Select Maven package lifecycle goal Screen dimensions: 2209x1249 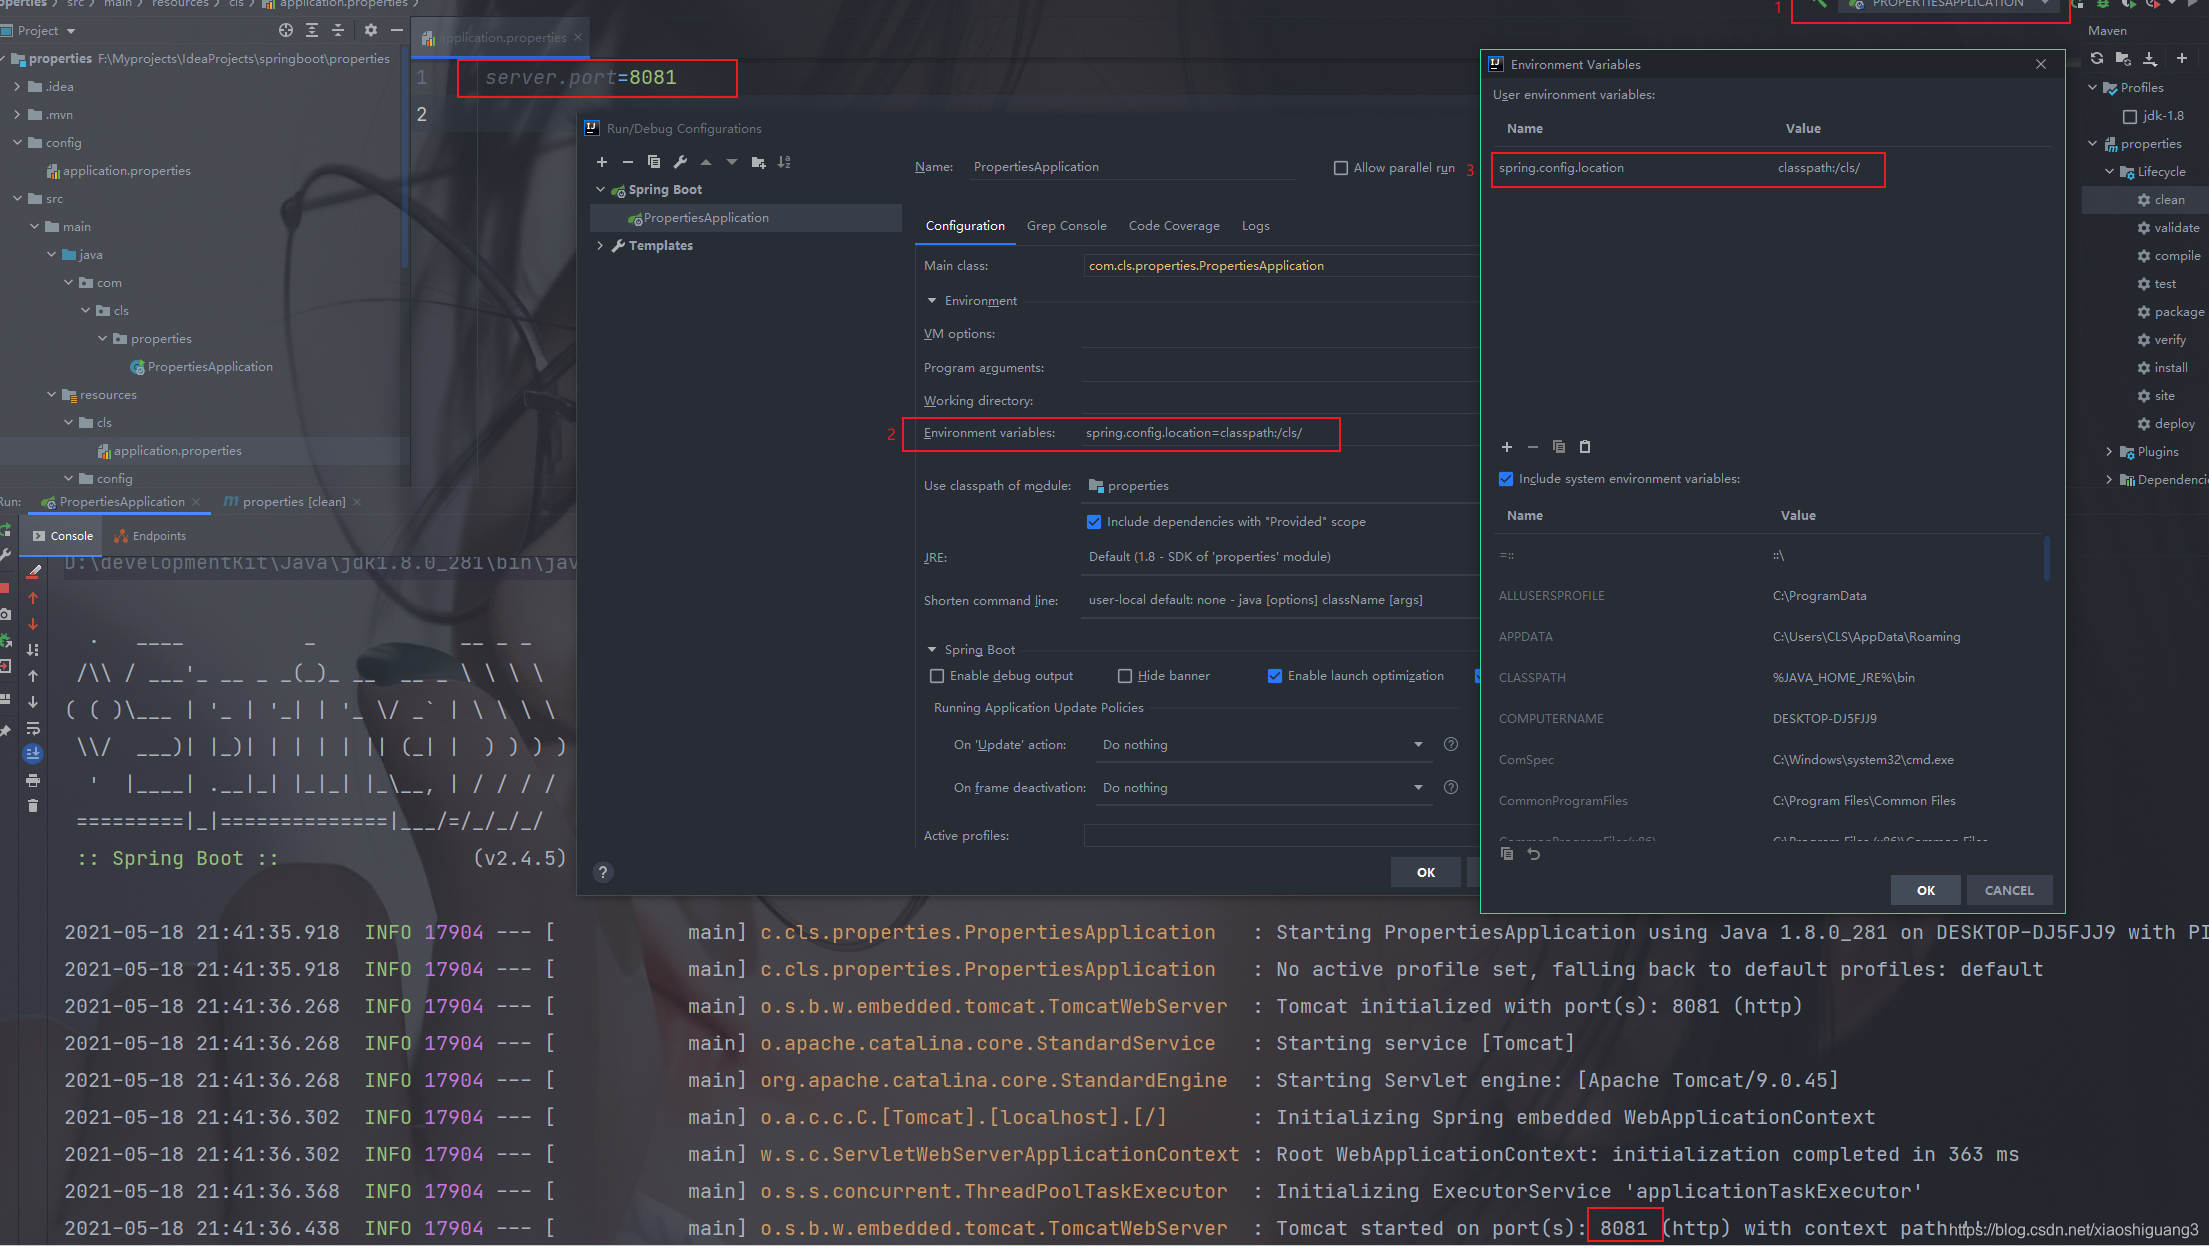pyautogui.click(x=2178, y=312)
